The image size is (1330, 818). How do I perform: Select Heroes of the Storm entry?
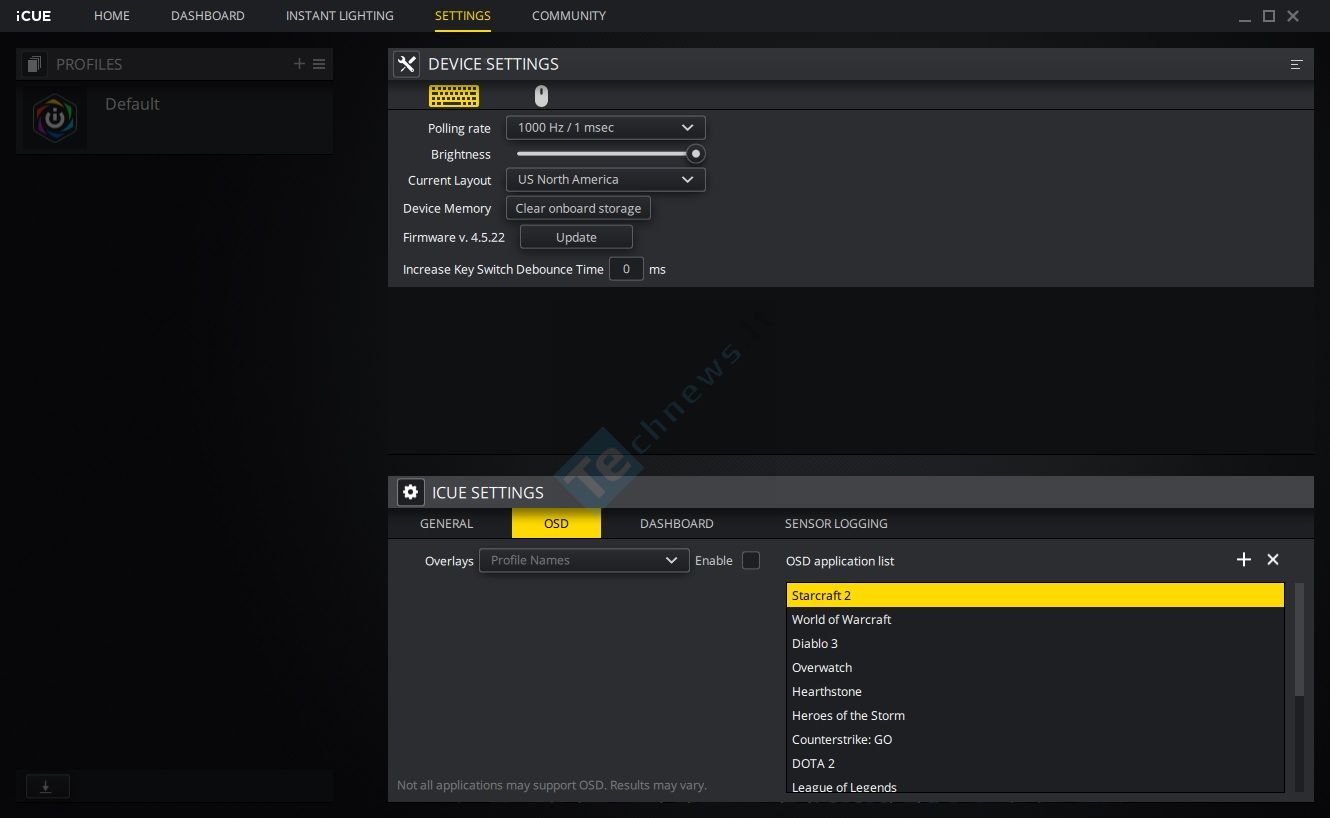(x=1035, y=715)
